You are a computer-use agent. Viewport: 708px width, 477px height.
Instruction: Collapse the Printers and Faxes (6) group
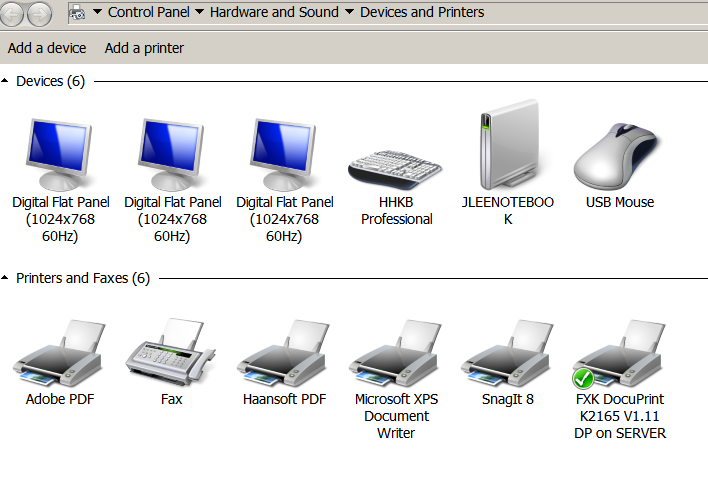click(5, 278)
